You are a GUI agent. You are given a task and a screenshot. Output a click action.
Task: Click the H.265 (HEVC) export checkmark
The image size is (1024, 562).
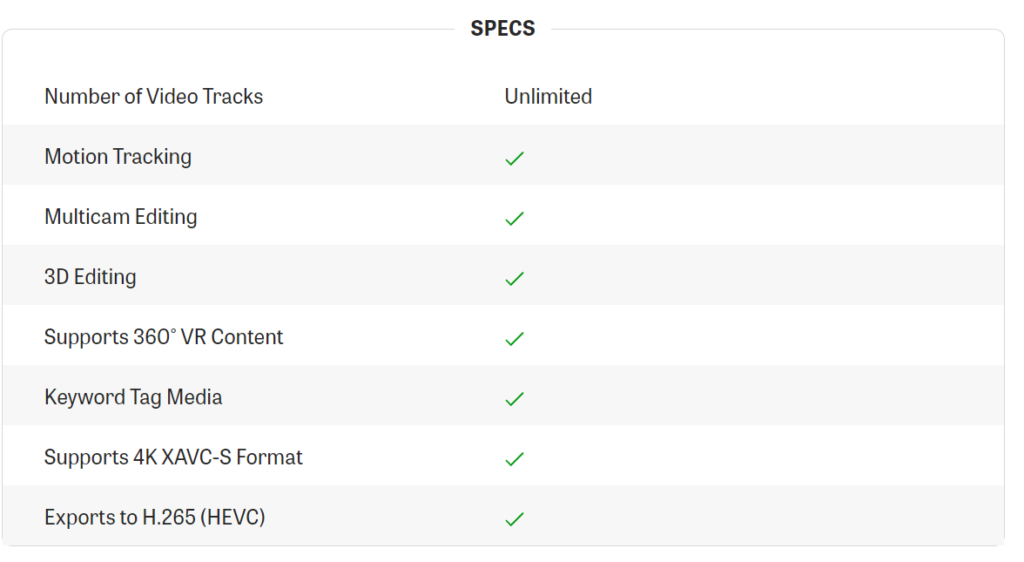(515, 519)
